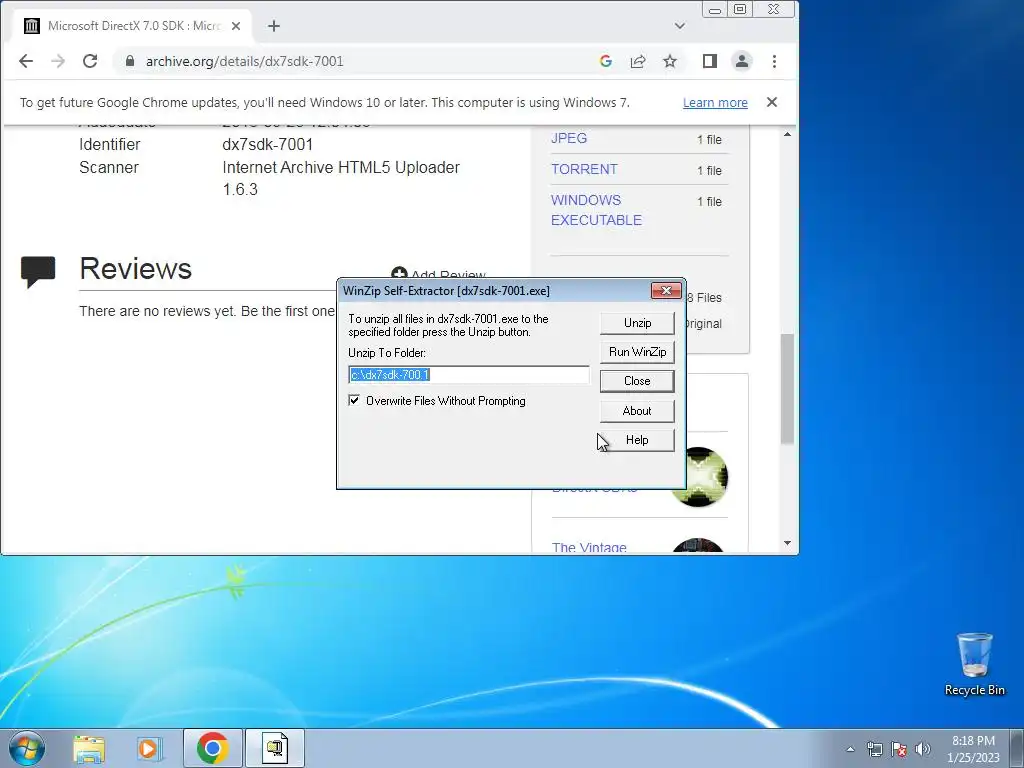This screenshot has height=768, width=1024.
Task: Minimize the Chrome window
Action: click(x=715, y=9)
